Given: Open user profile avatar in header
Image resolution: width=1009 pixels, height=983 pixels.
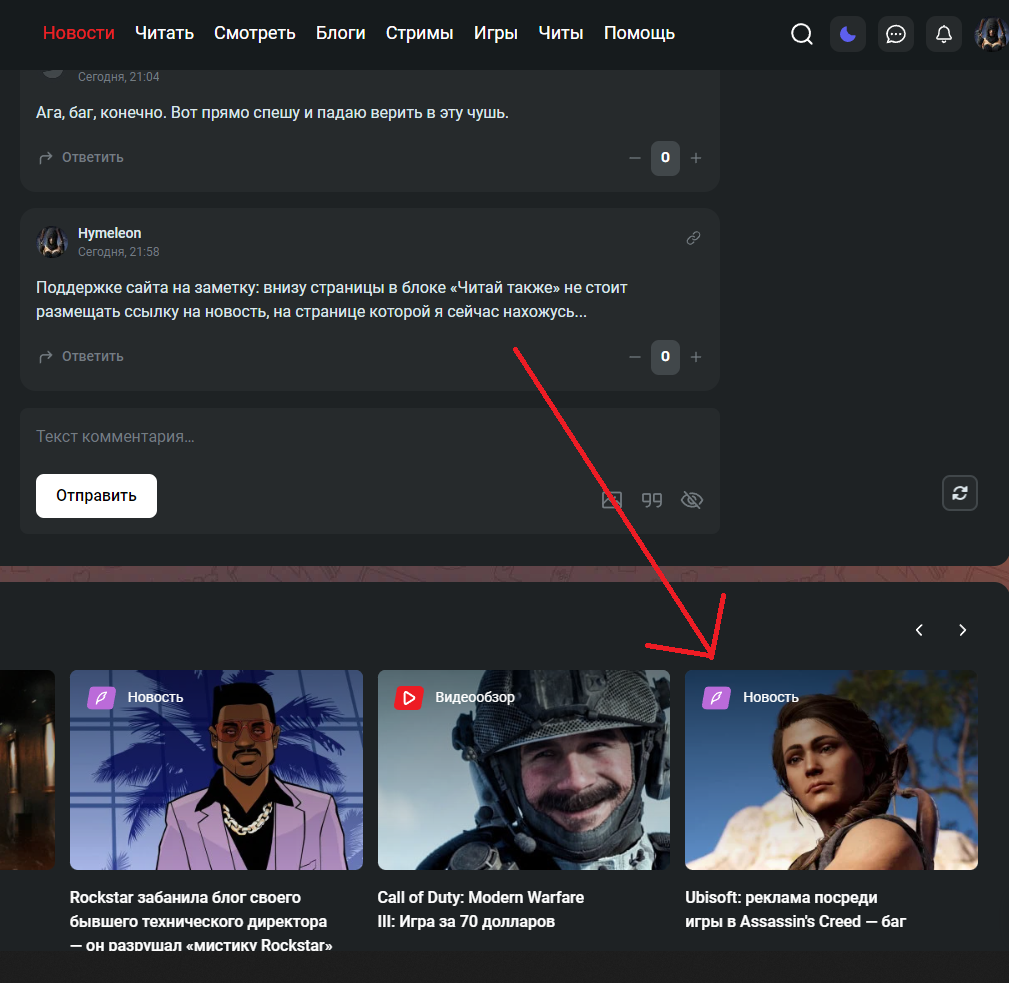Looking at the screenshot, I should [x=991, y=33].
